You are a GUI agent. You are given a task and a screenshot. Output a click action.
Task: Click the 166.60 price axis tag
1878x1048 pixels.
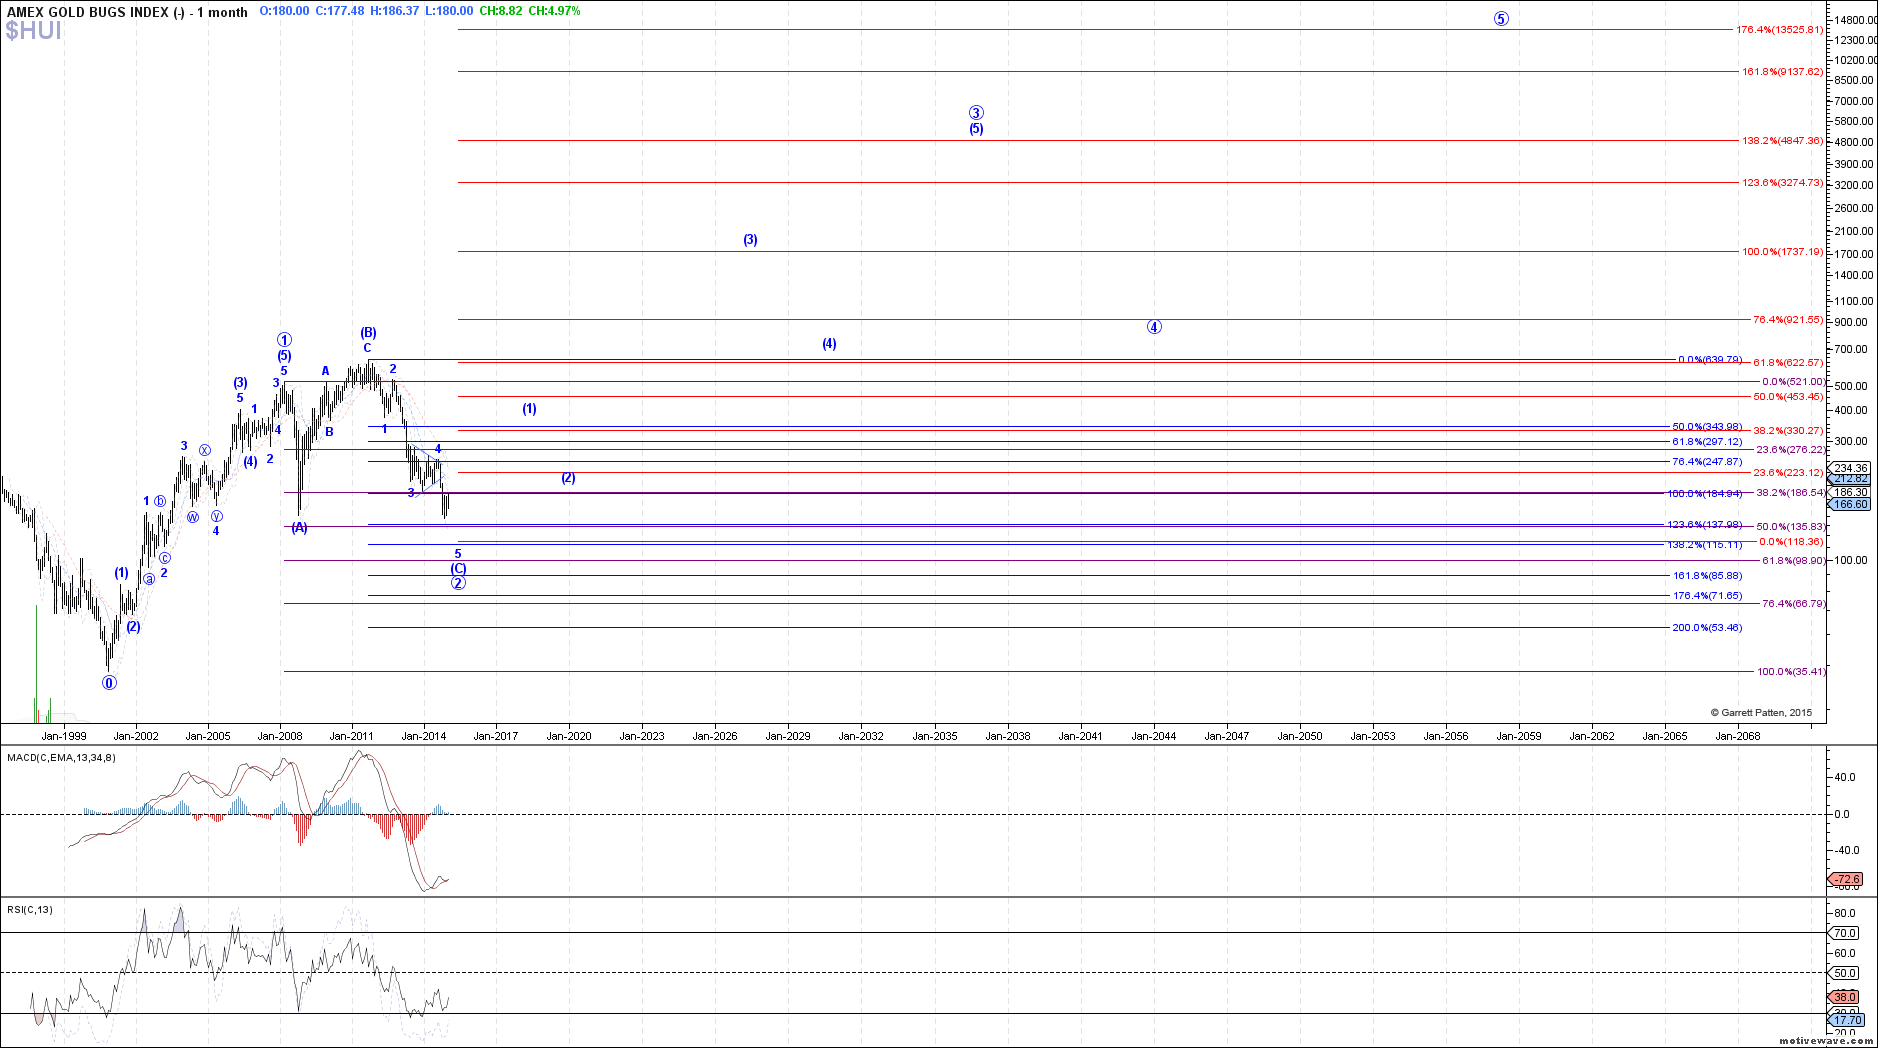point(1851,504)
